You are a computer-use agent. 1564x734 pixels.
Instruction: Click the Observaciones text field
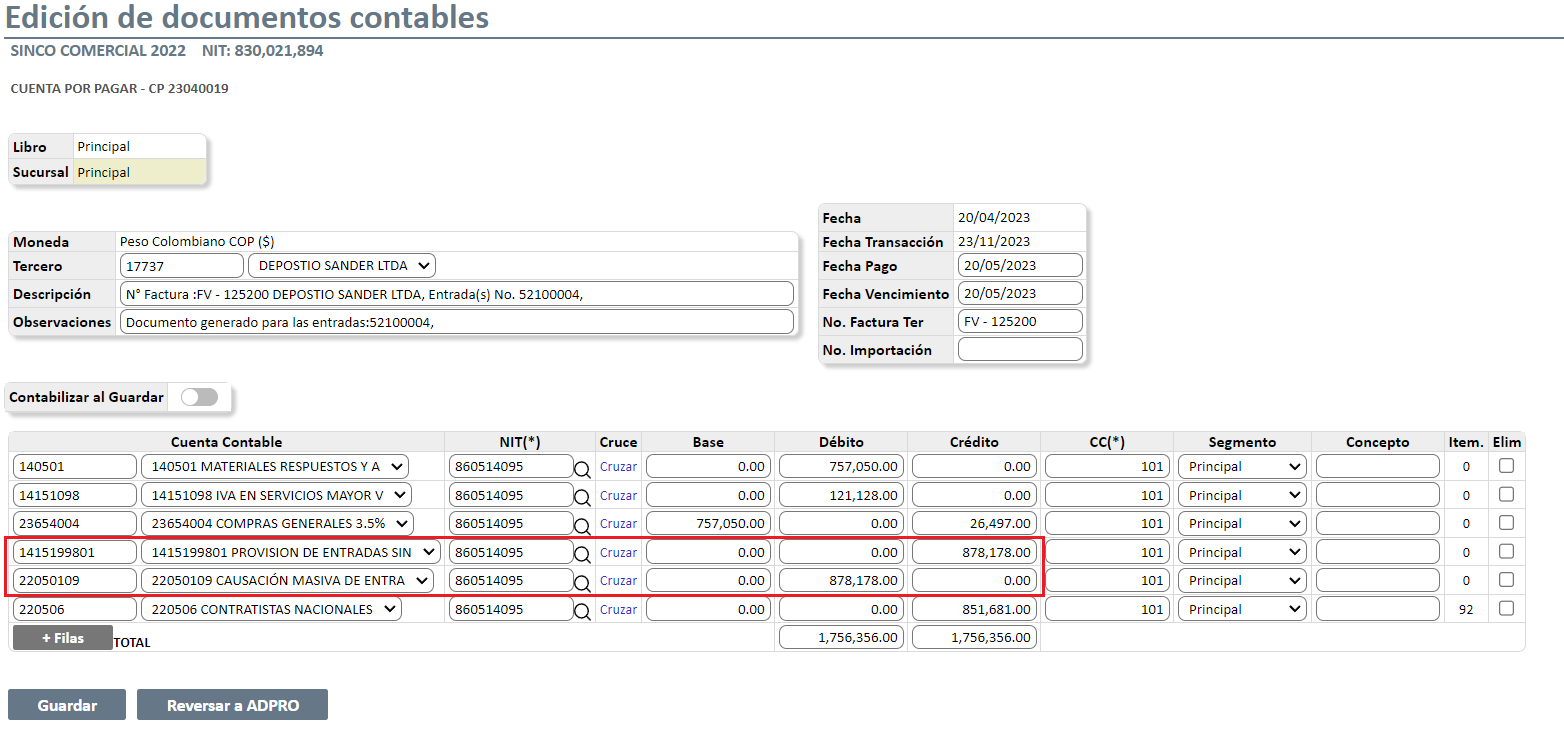tap(457, 321)
